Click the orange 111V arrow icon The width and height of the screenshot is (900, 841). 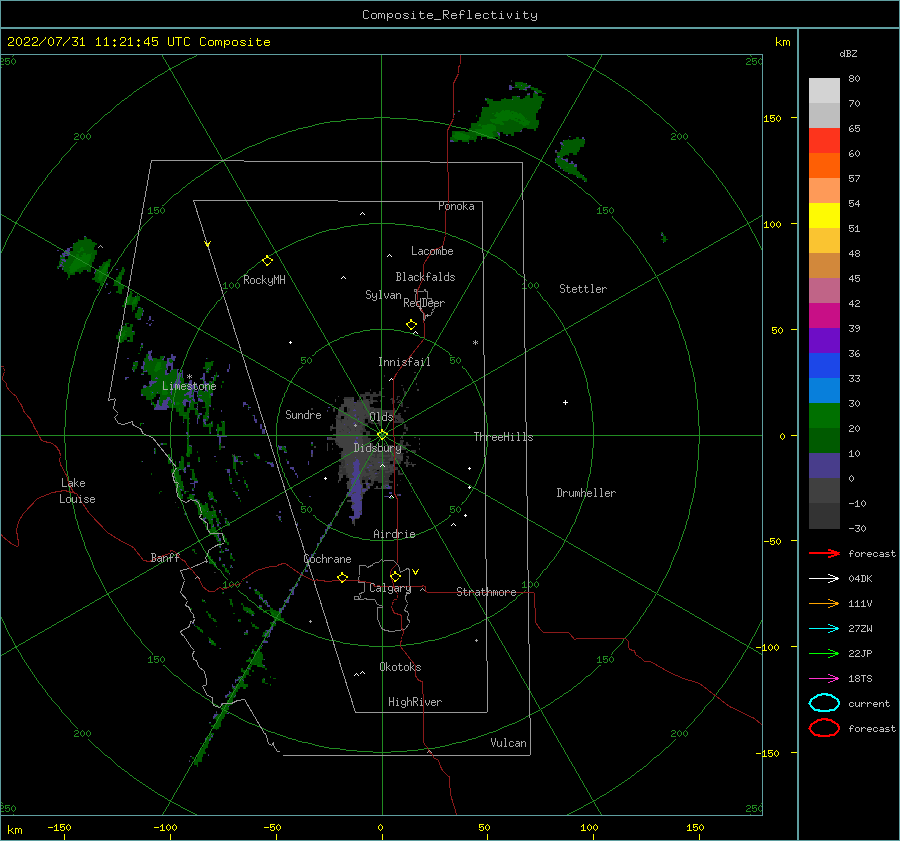click(824, 603)
